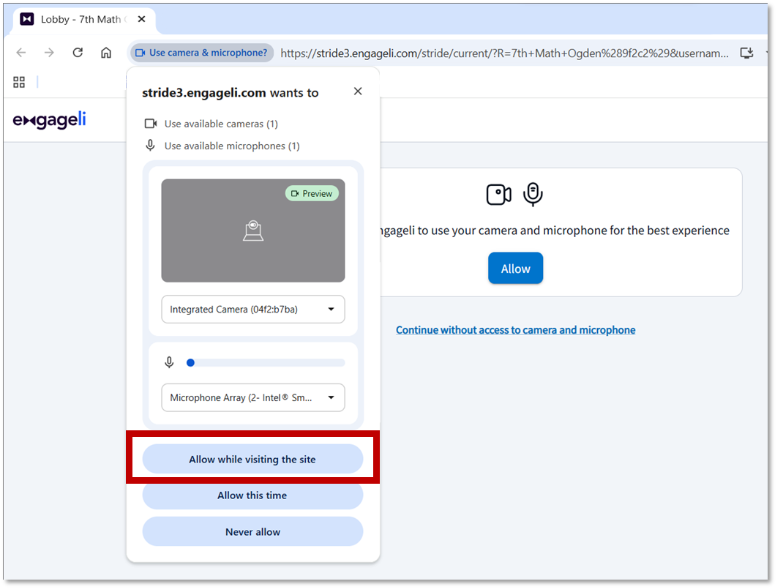
Task: Open the apps grid icon in bookmarks bar
Action: pyautogui.click(x=19, y=82)
